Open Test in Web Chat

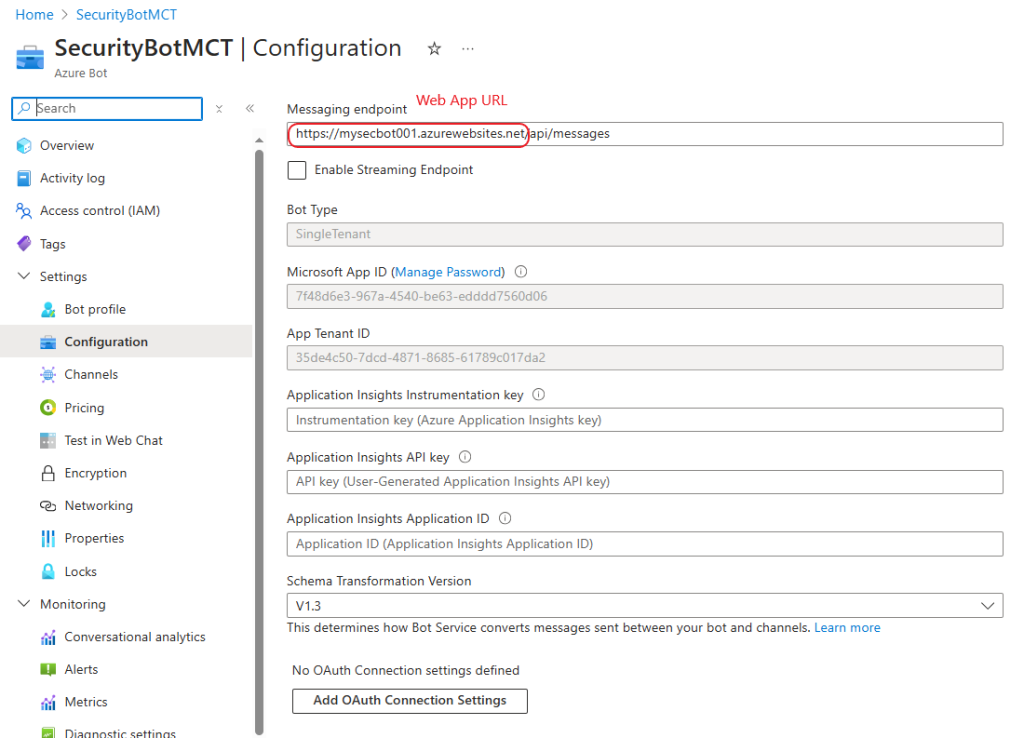[x=113, y=441]
